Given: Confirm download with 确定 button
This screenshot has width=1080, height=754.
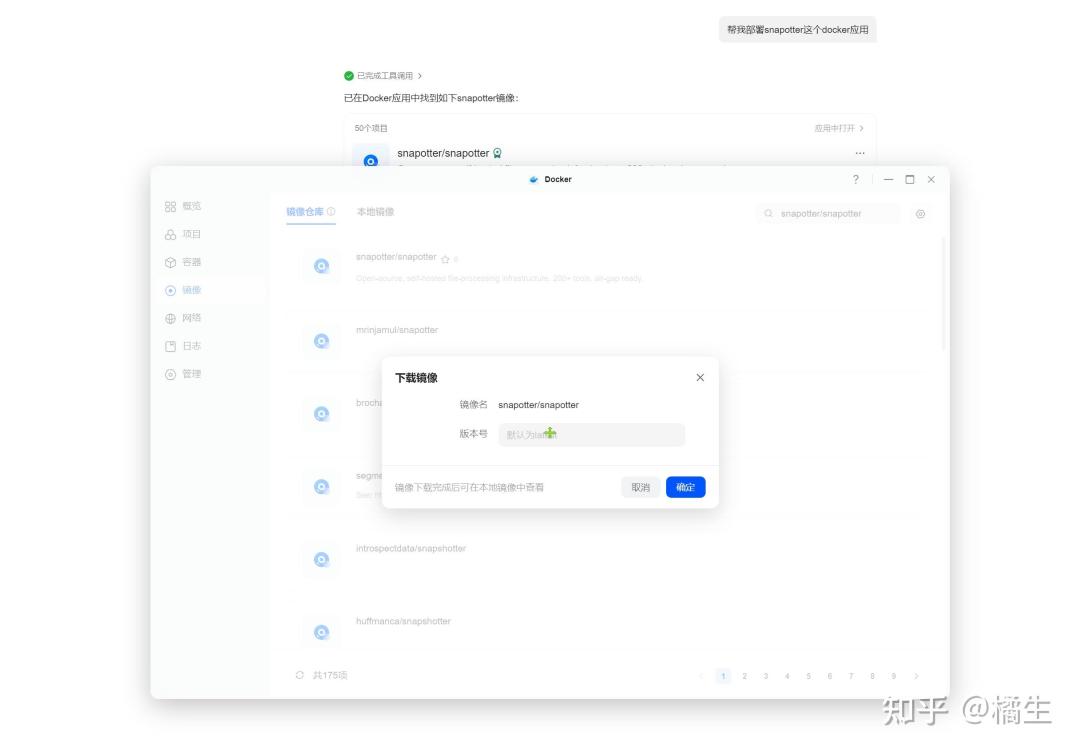Looking at the screenshot, I should 685,487.
